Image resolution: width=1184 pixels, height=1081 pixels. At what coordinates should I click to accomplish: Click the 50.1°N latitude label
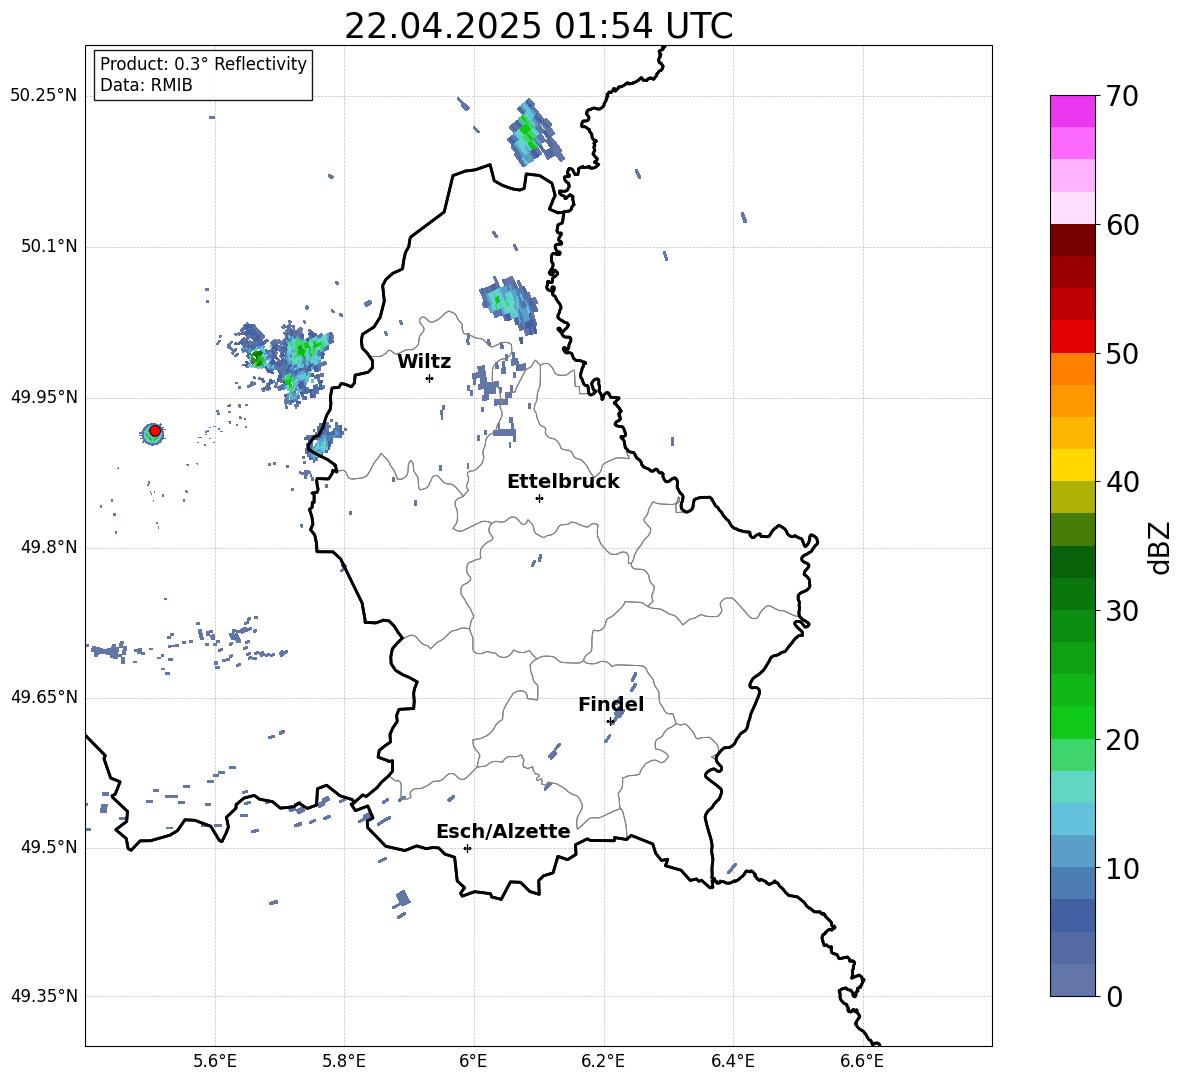49,247
